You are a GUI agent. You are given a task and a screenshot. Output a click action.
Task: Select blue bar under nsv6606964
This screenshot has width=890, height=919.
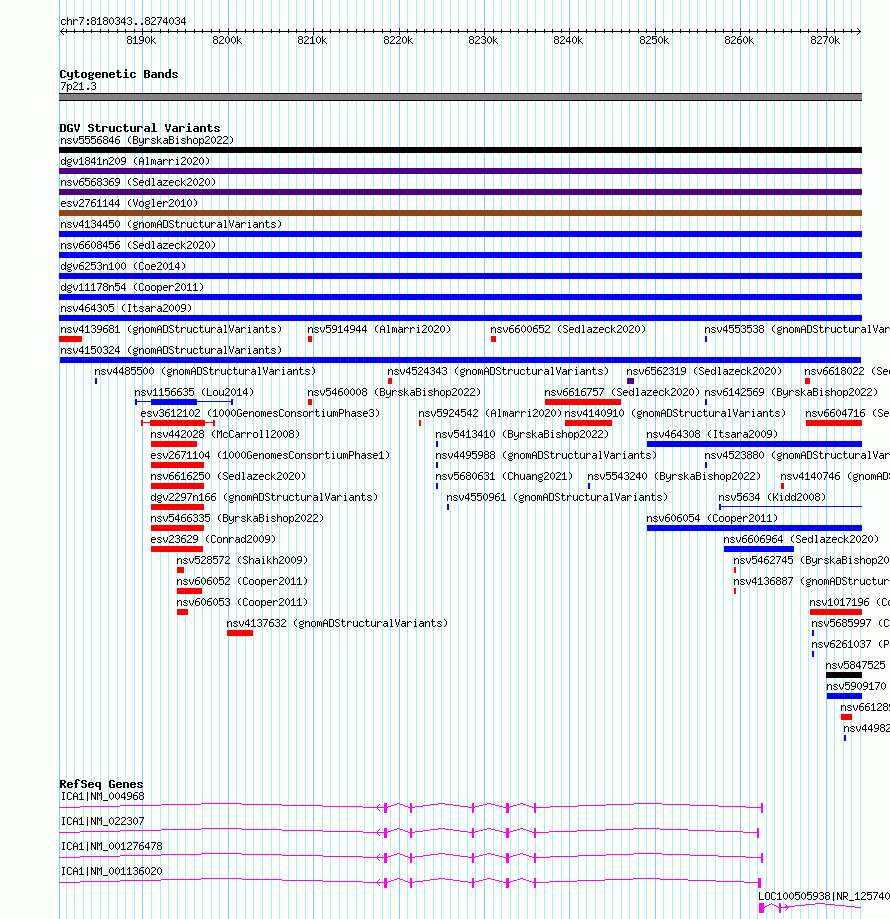(759, 549)
